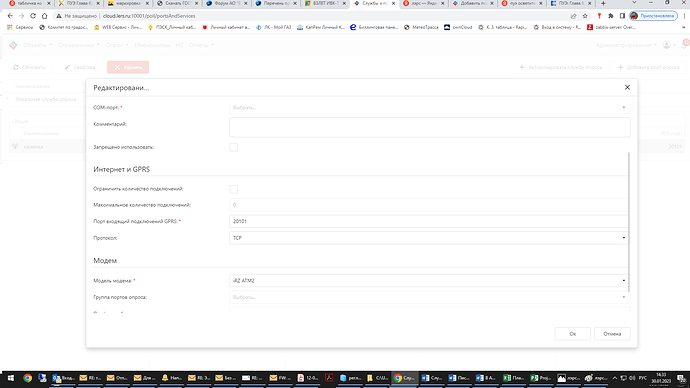Viewport: 690px width, 388px height.
Task: Open the Группа портов опроса dropdown
Action: coord(429,297)
